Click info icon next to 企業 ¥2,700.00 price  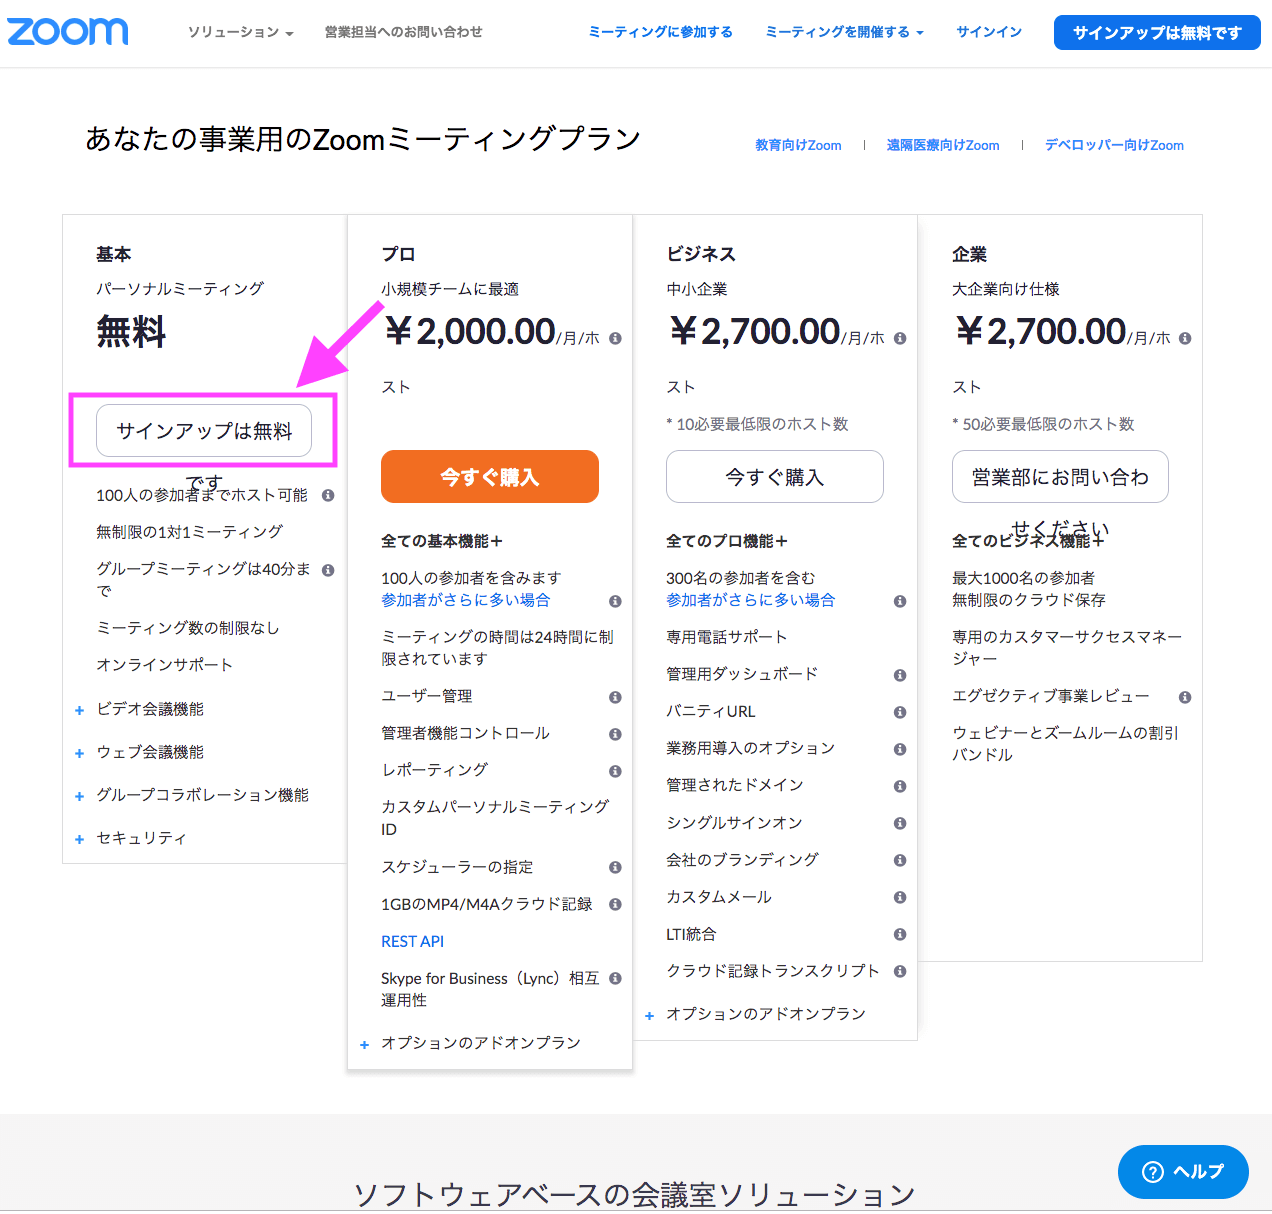(x=1185, y=338)
